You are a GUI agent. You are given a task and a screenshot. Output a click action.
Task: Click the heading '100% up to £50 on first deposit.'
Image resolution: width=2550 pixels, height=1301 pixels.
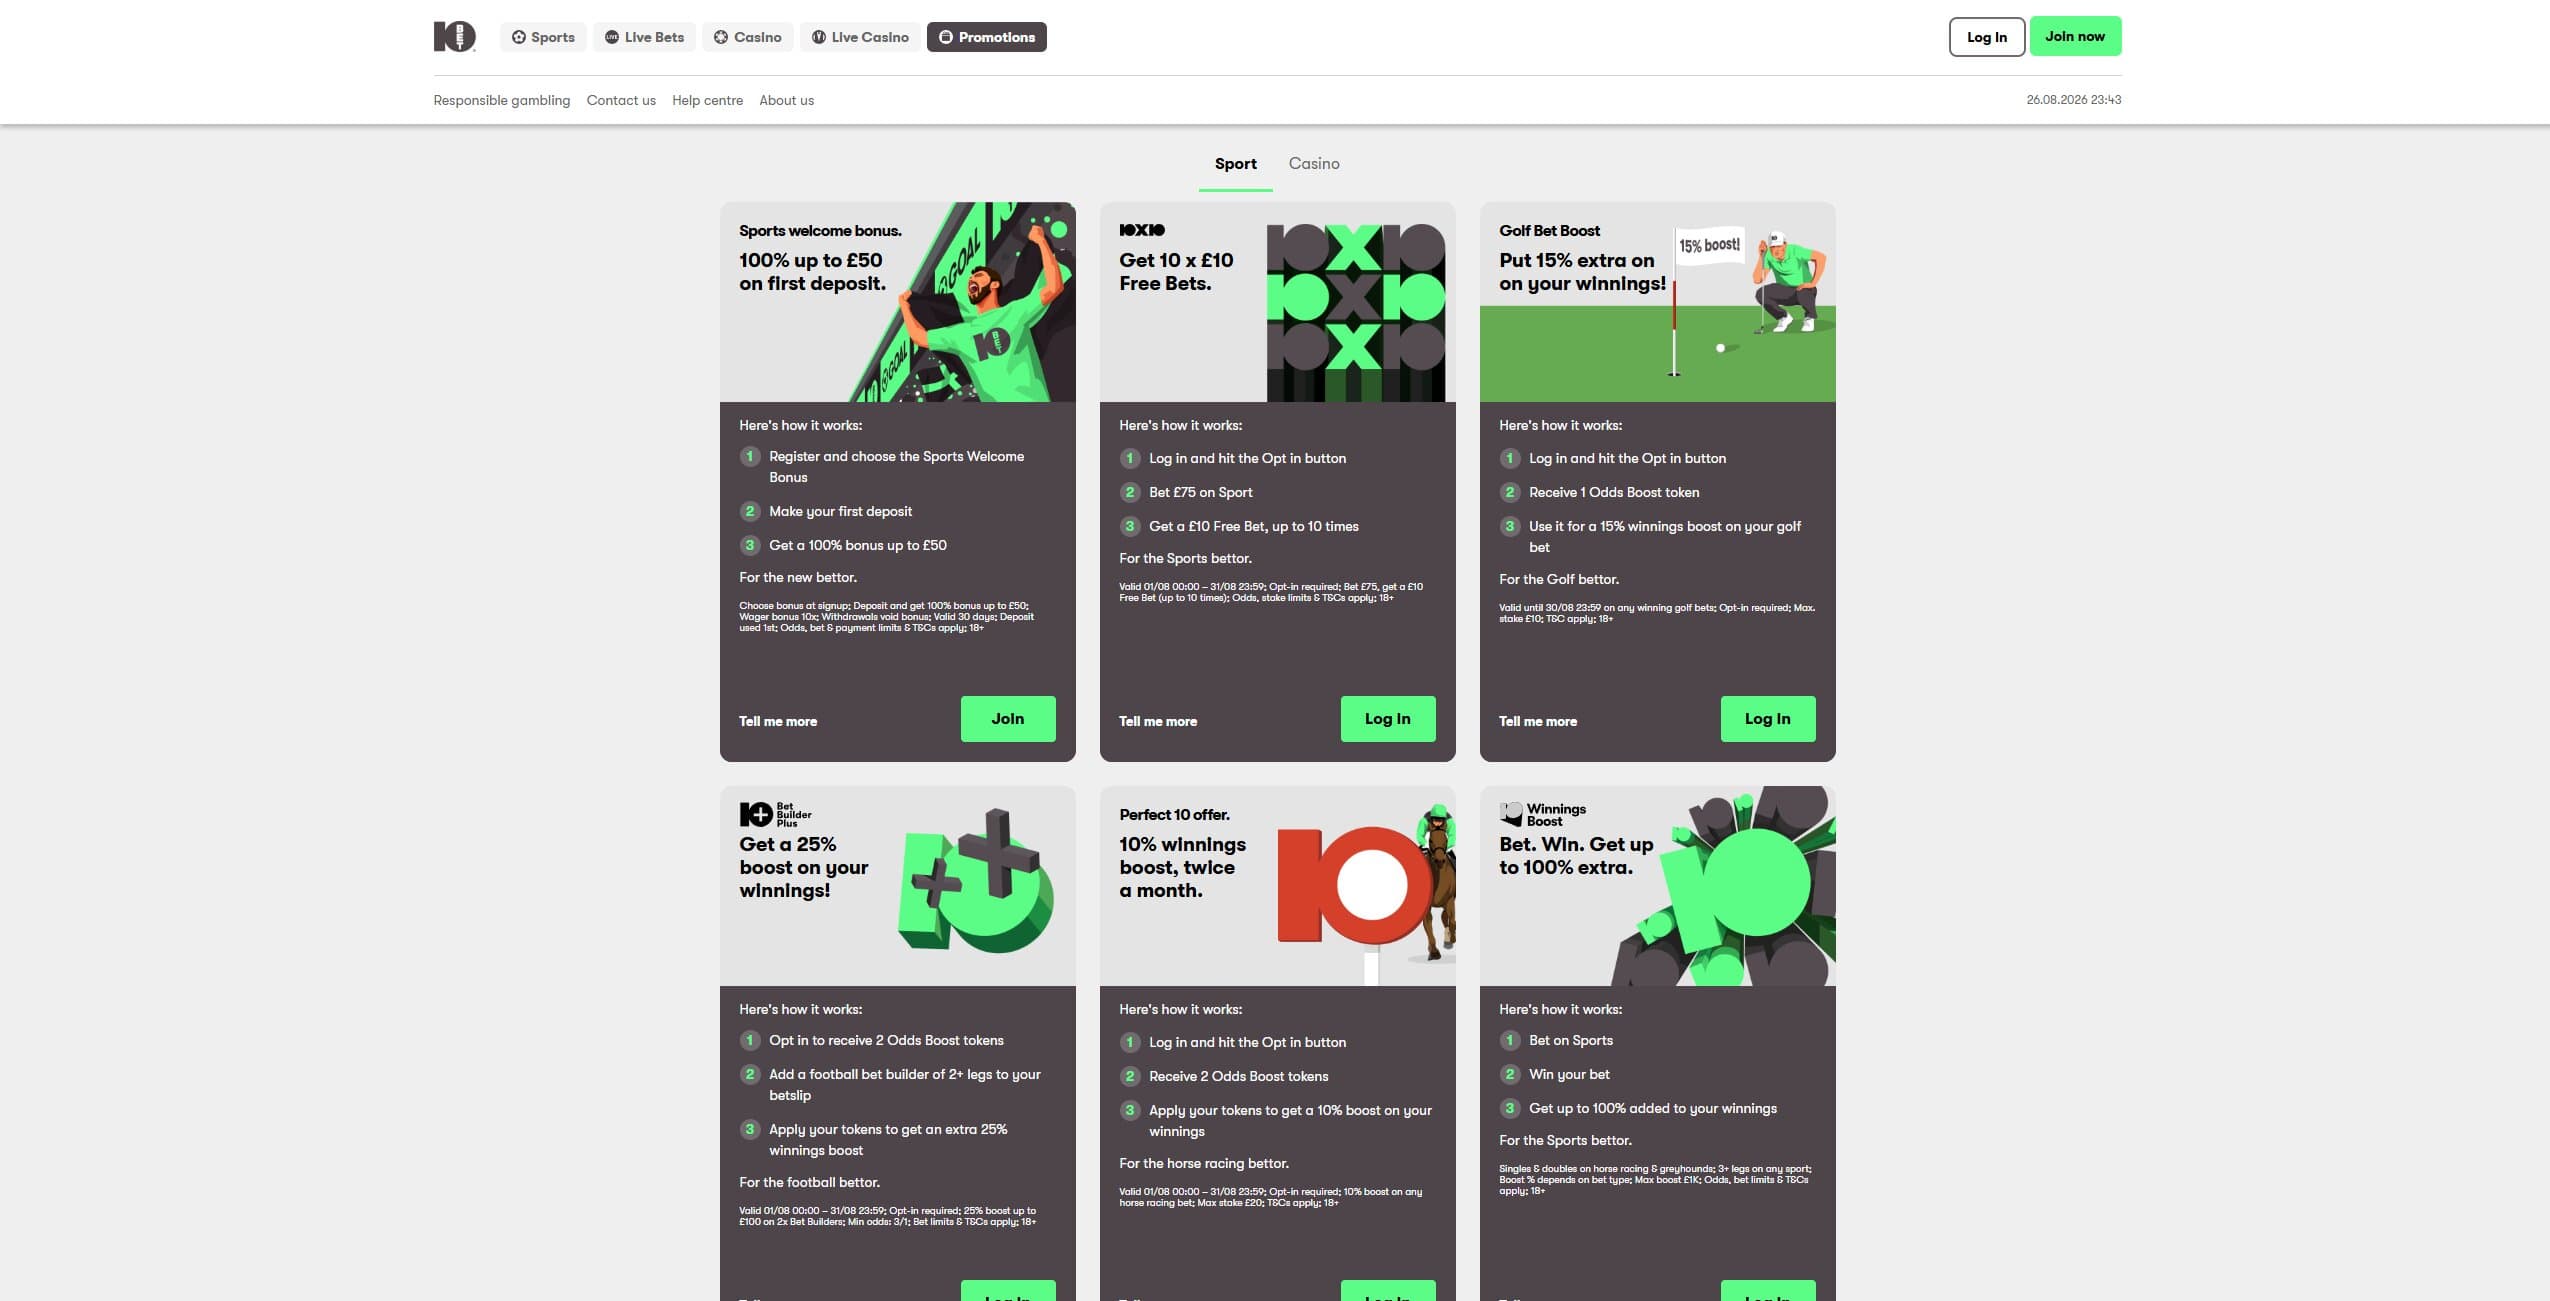[812, 272]
